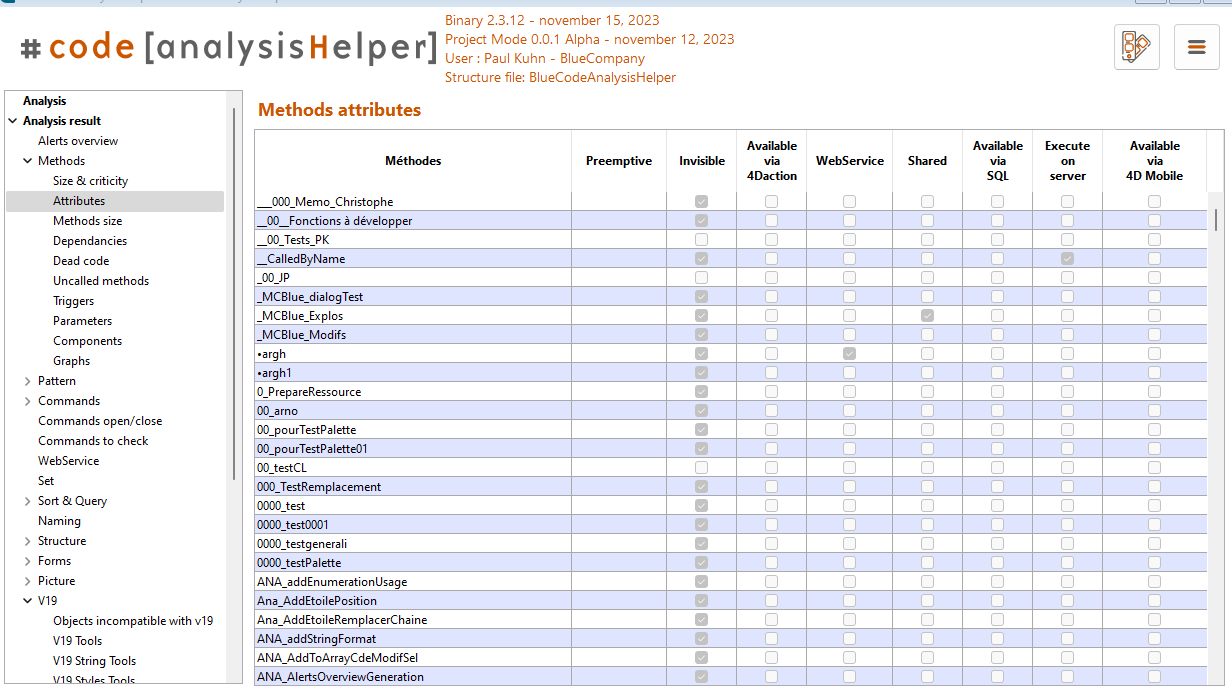Select the top-level Analysis item

coord(44,101)
